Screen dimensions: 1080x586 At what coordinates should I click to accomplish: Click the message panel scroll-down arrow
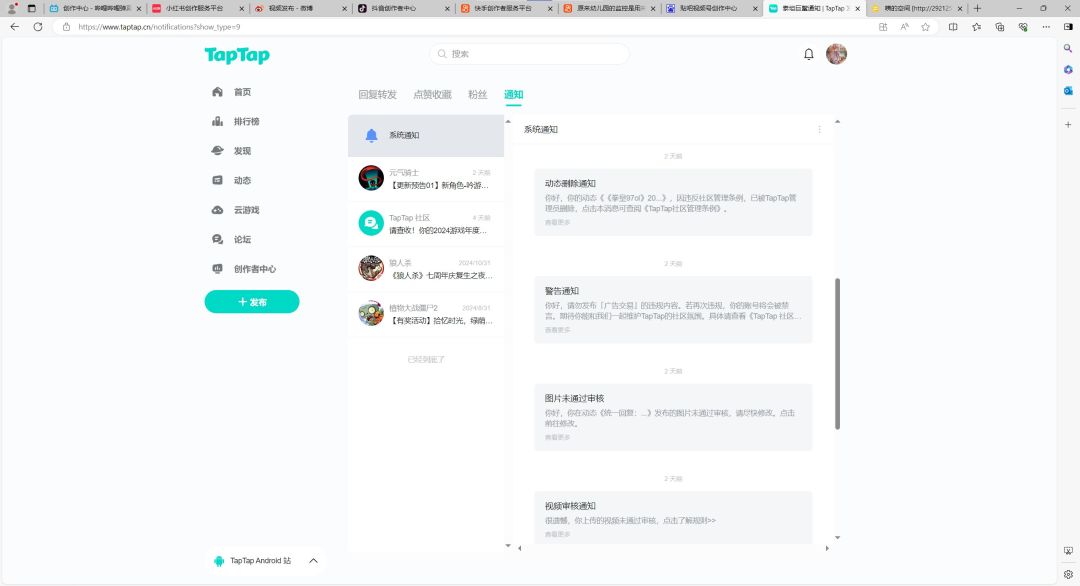838,538
